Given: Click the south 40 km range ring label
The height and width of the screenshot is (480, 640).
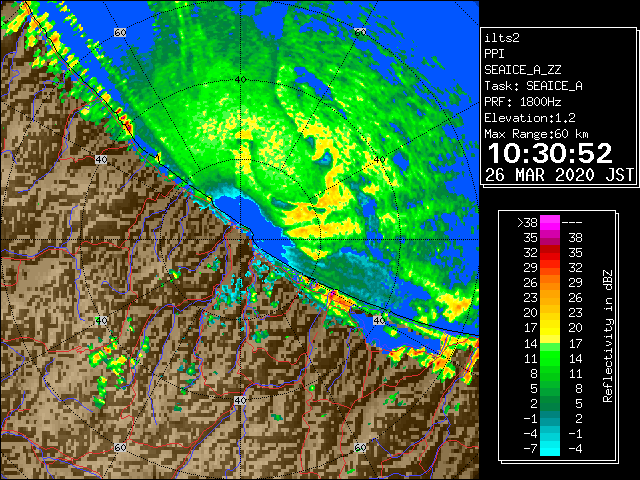Looking at the screenshot, I should click(x=240, y=400).
